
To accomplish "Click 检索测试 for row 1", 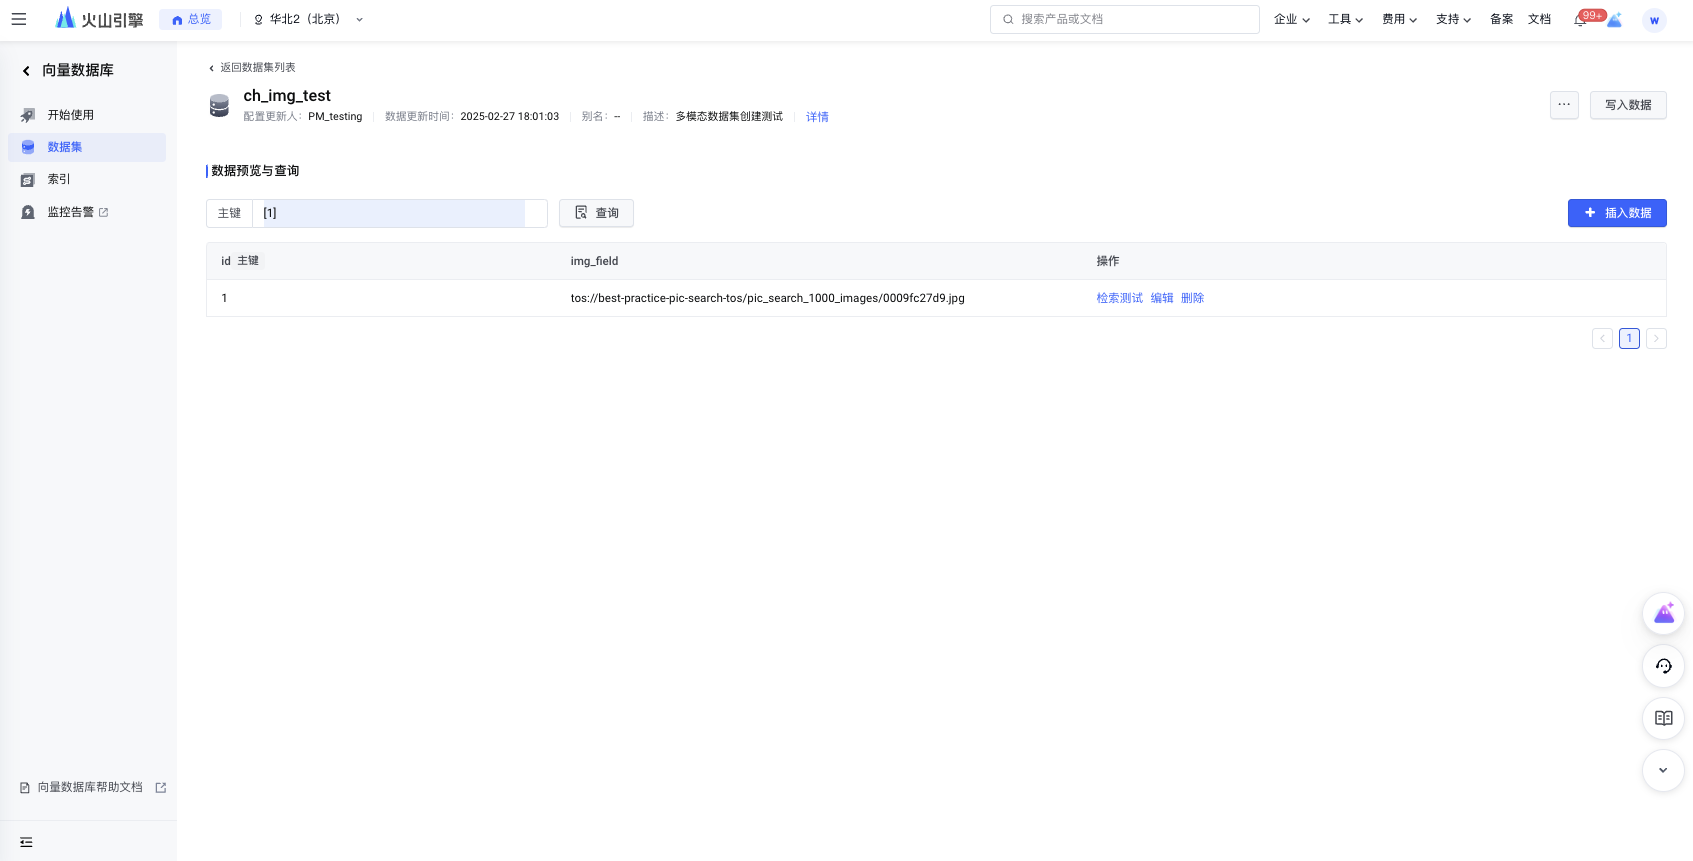I will click(x=1119, y=298).
